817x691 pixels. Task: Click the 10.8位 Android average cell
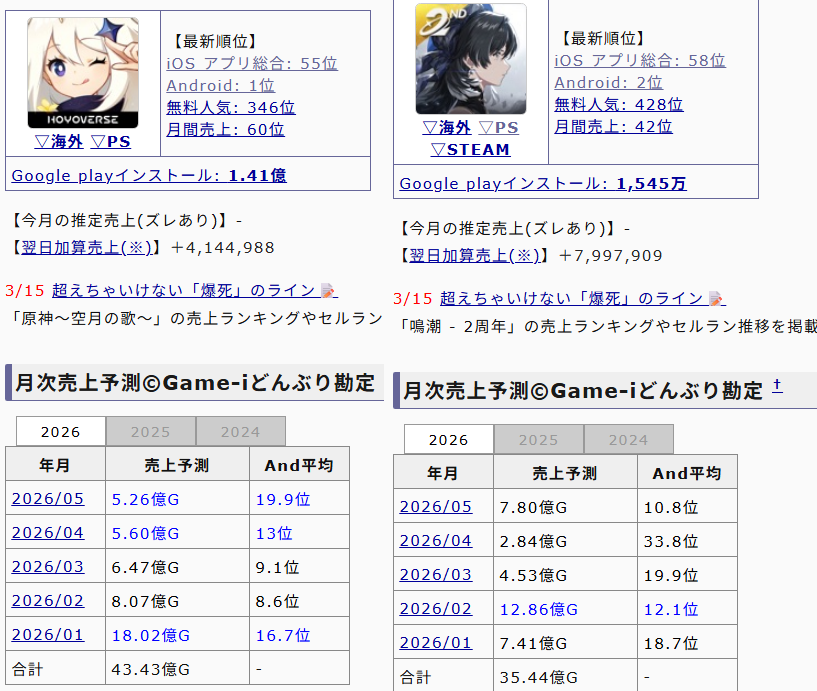pos(687,507)
